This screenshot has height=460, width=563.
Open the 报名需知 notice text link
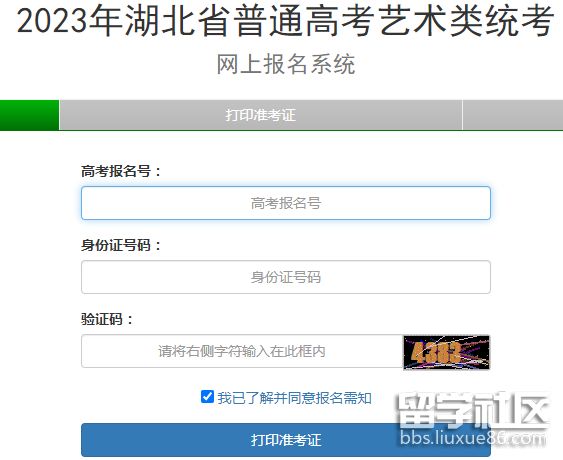(x=344, y=398)
